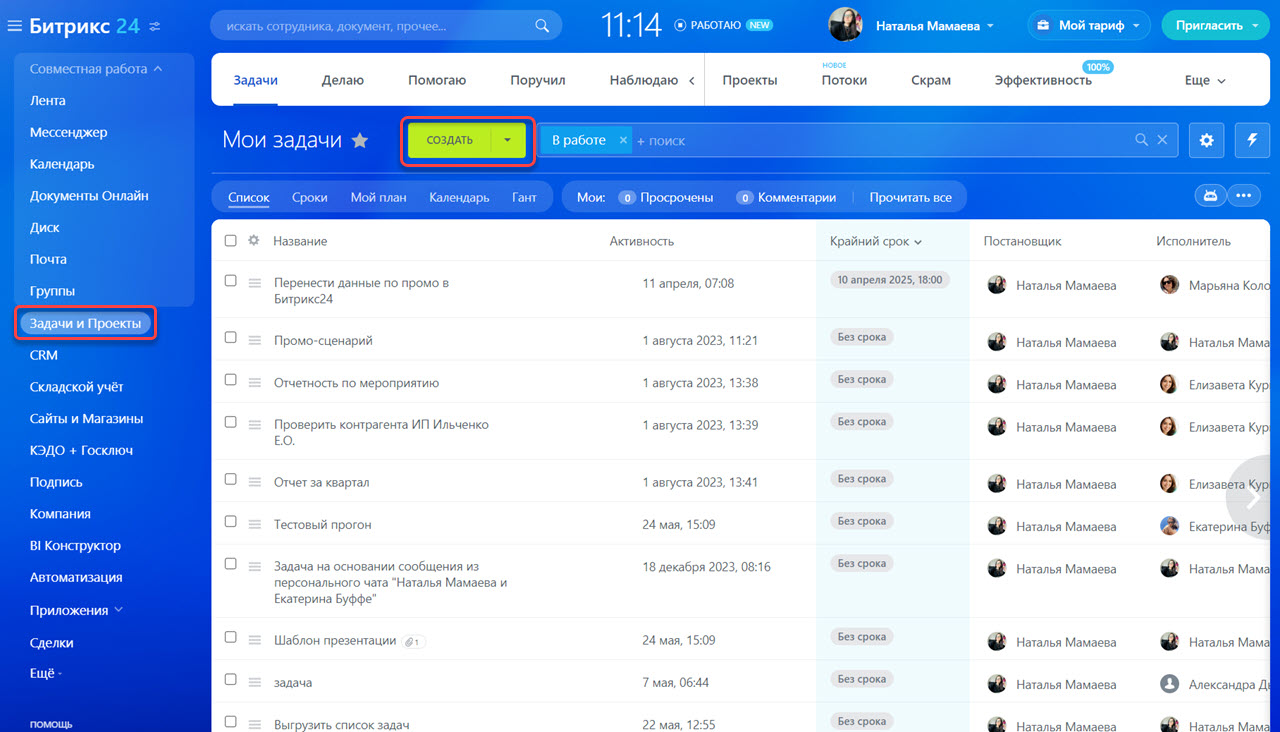
Task: Check the Шаблон презентации checkbox
Action: (x=231, y=638)
